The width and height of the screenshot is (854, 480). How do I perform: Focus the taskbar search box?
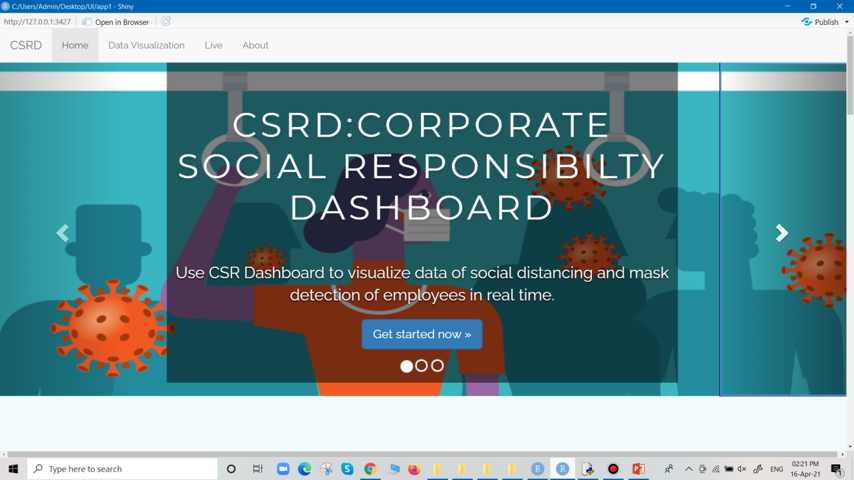[123, 469]
